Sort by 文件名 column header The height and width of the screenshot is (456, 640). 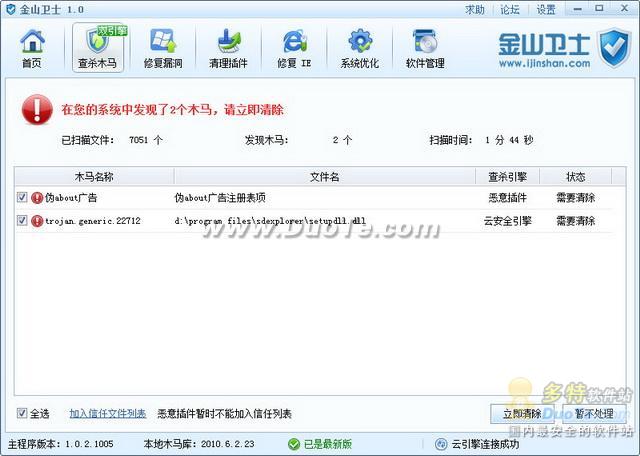[x=325, y=177]
